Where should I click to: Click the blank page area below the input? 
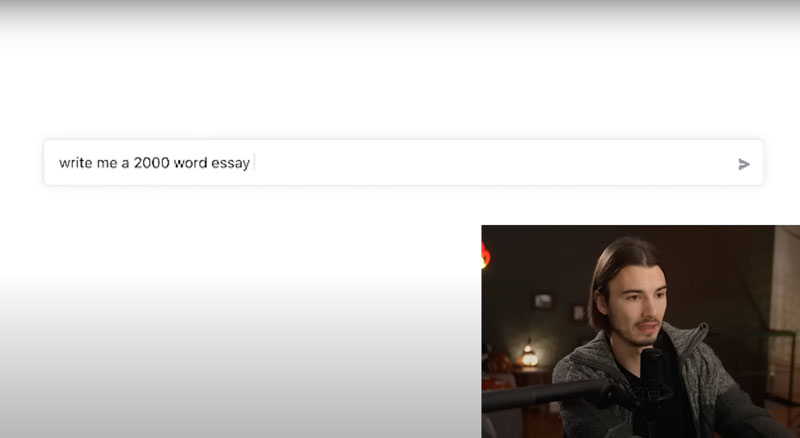pos(240,317)
